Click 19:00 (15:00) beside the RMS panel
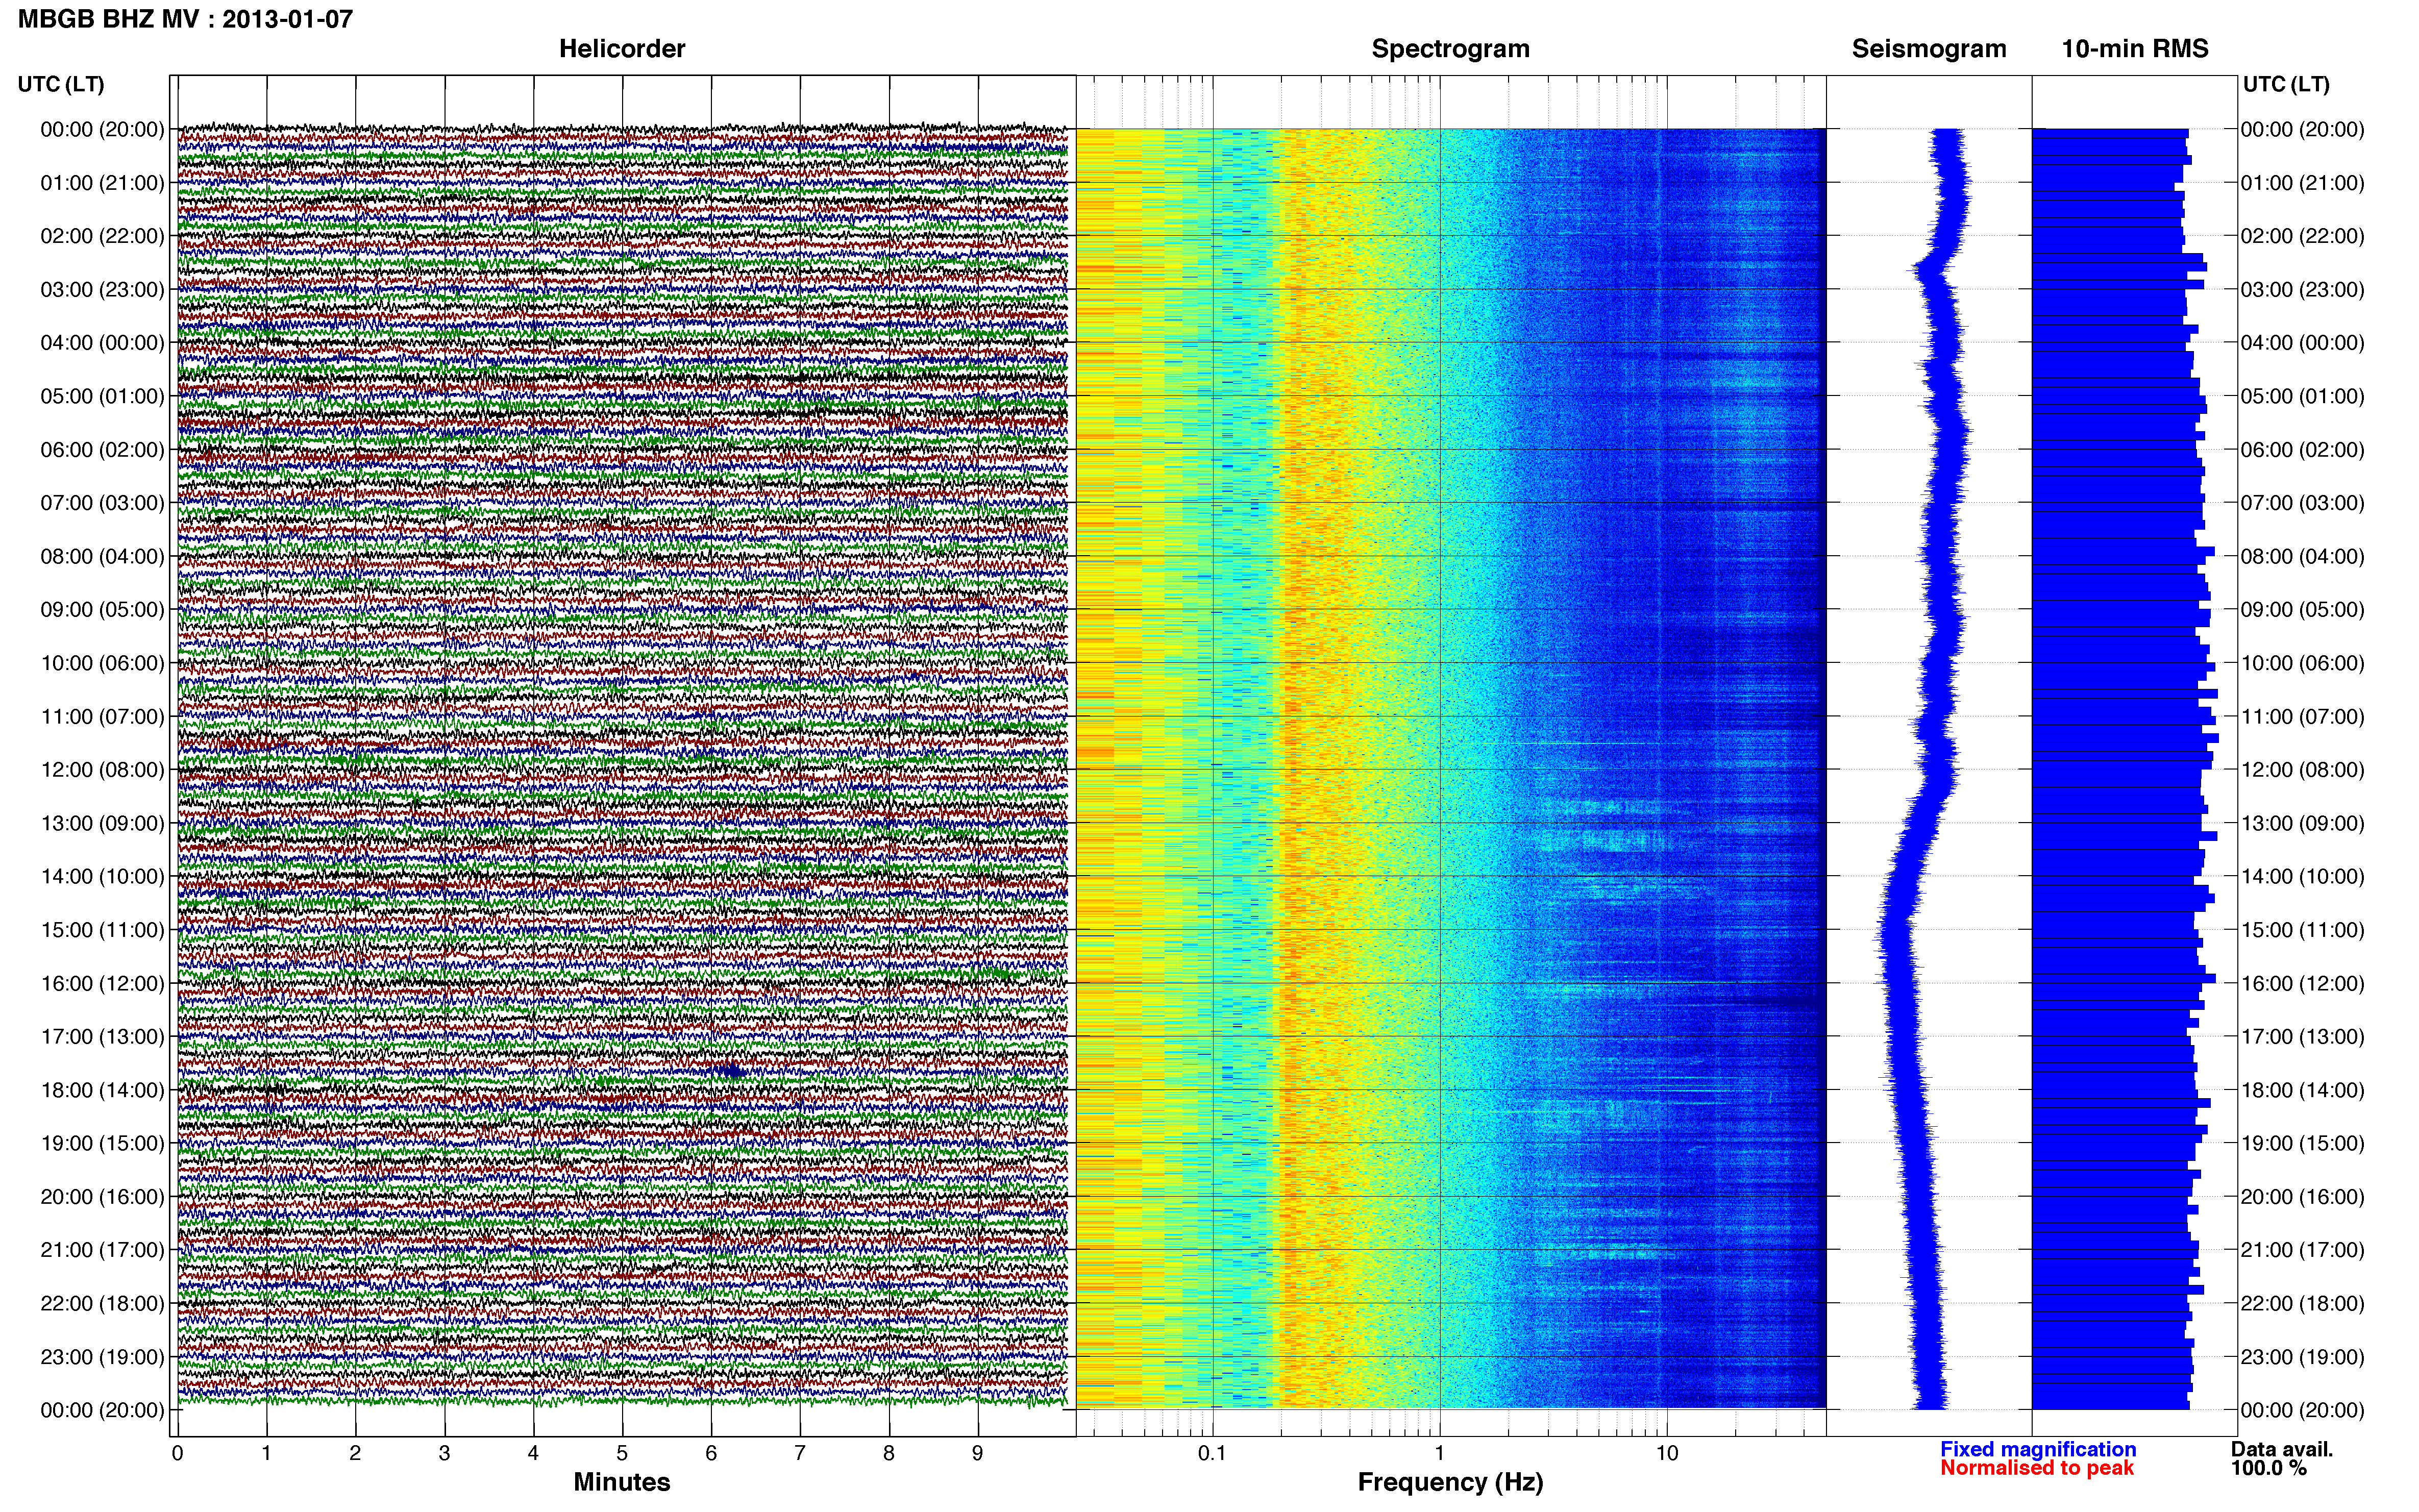Image resolution: width=2419 pixels, height=1512 pixels. tap(2302, 1143)
